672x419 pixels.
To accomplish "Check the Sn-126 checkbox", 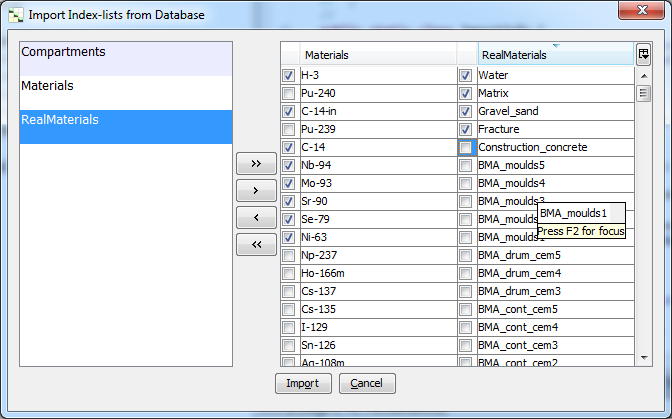I will (288, 346).
